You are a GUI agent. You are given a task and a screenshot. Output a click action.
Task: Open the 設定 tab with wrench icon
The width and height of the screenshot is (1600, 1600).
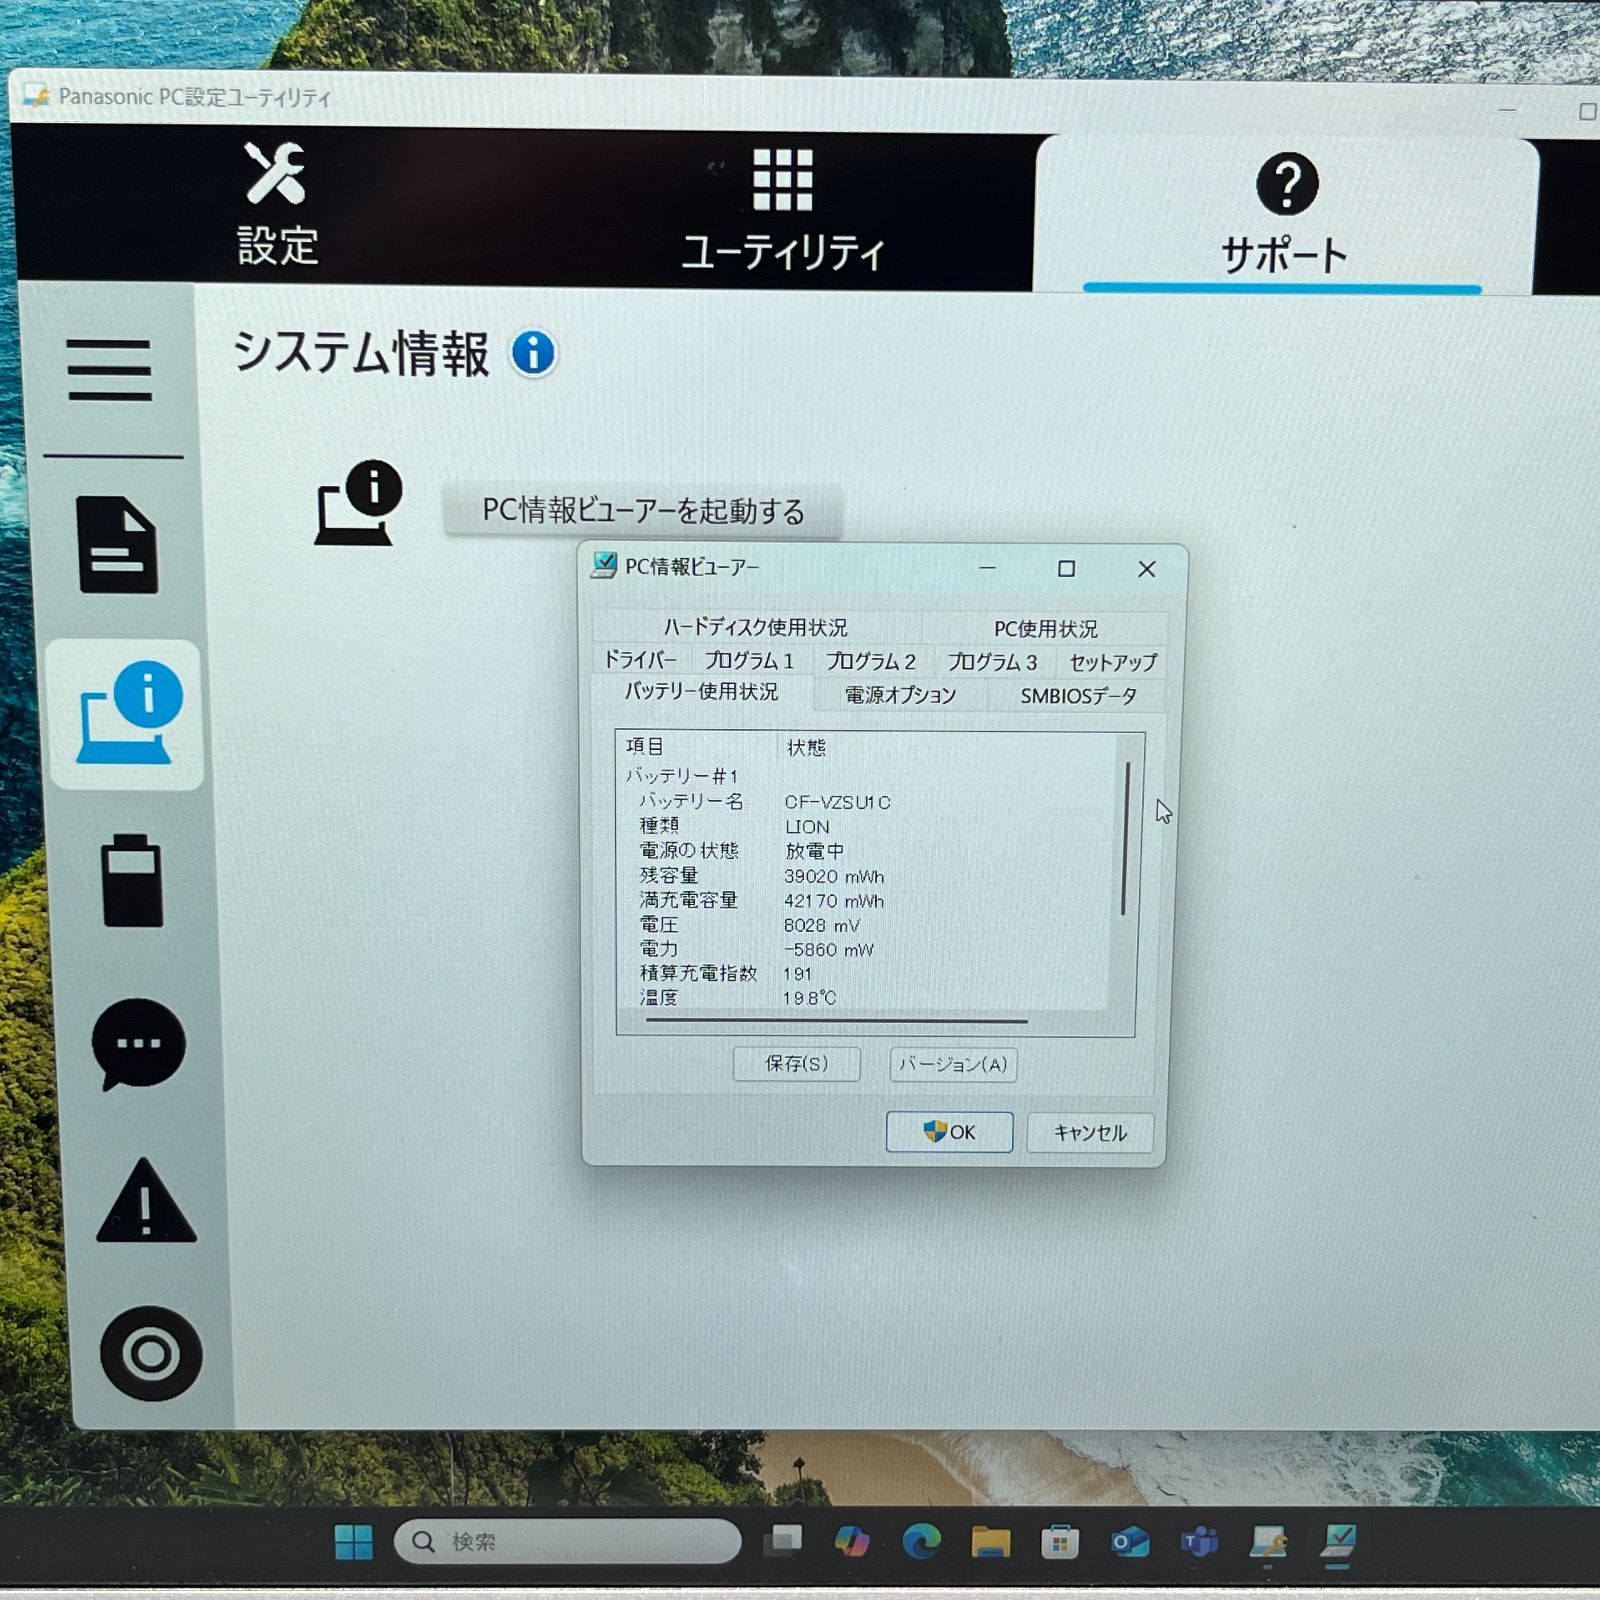point(277,205)
